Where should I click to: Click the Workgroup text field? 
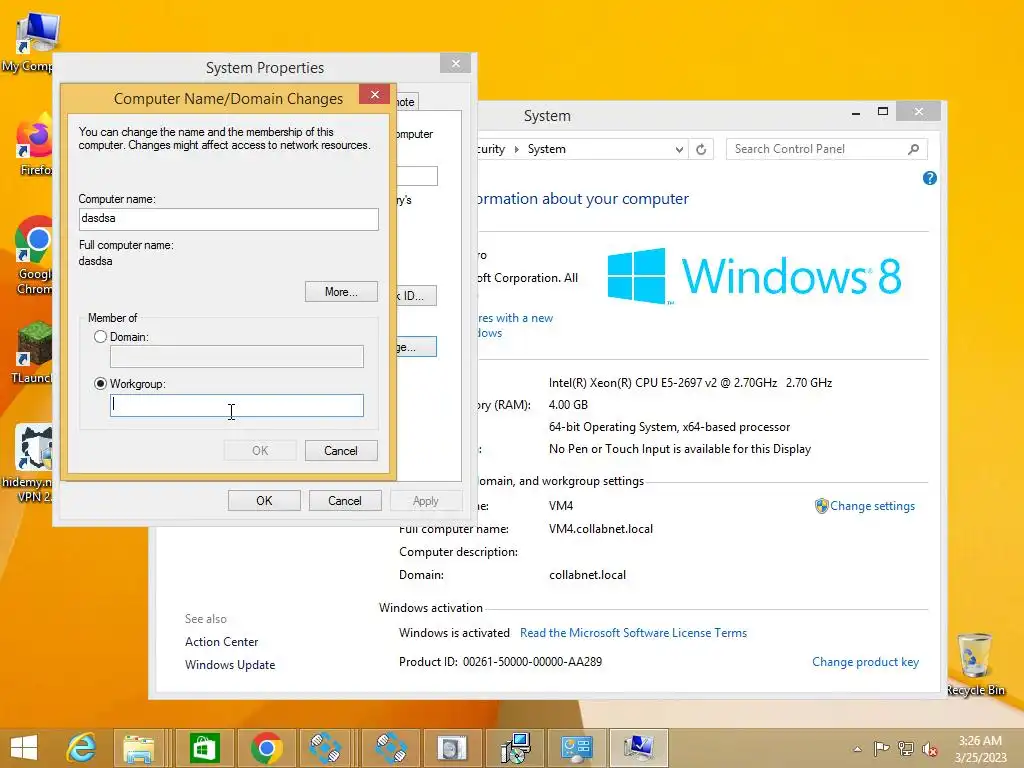click(236, 406)
